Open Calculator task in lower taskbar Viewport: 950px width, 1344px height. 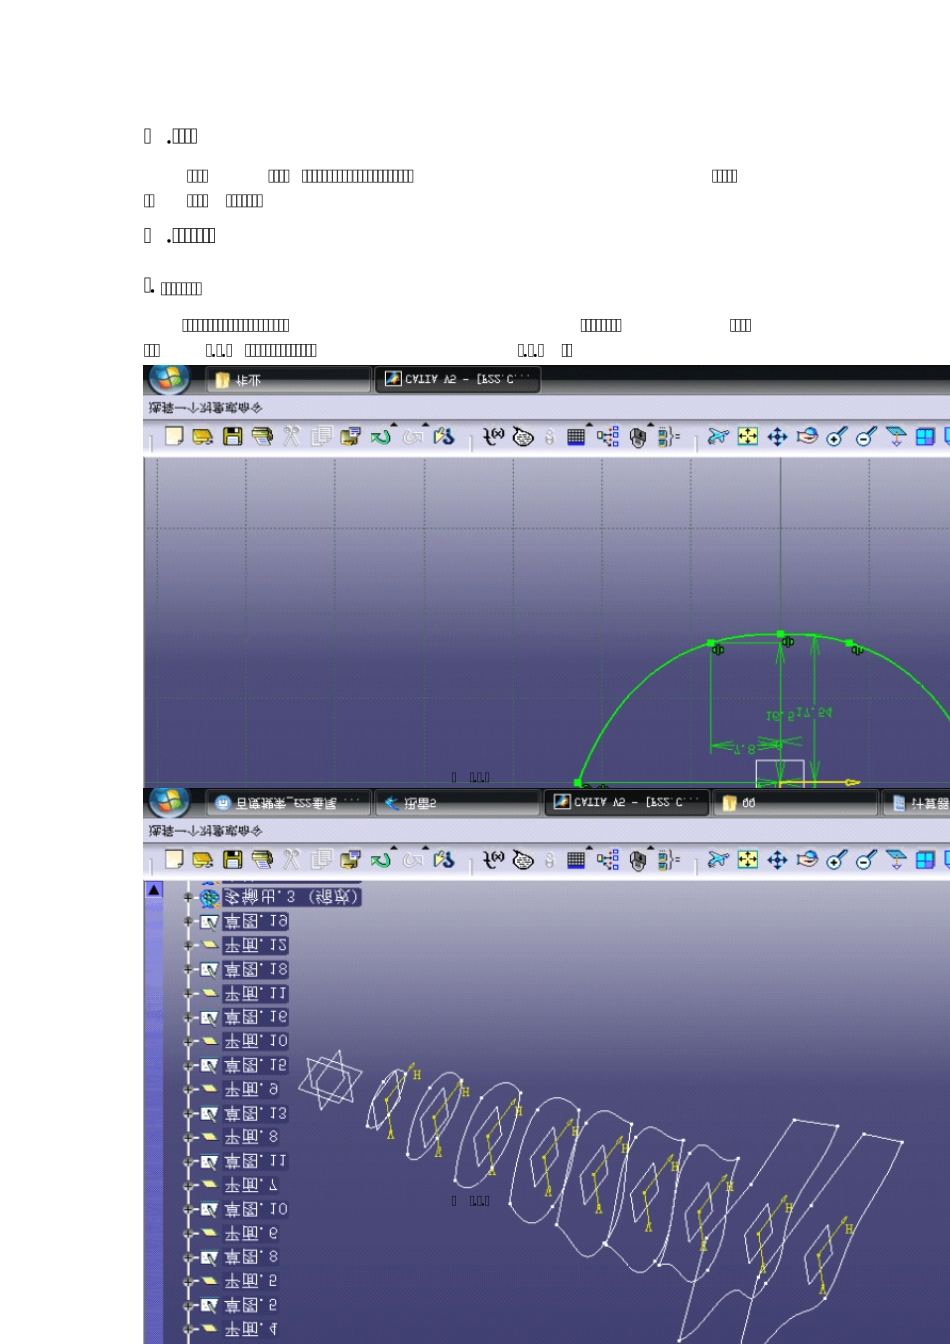917,802
